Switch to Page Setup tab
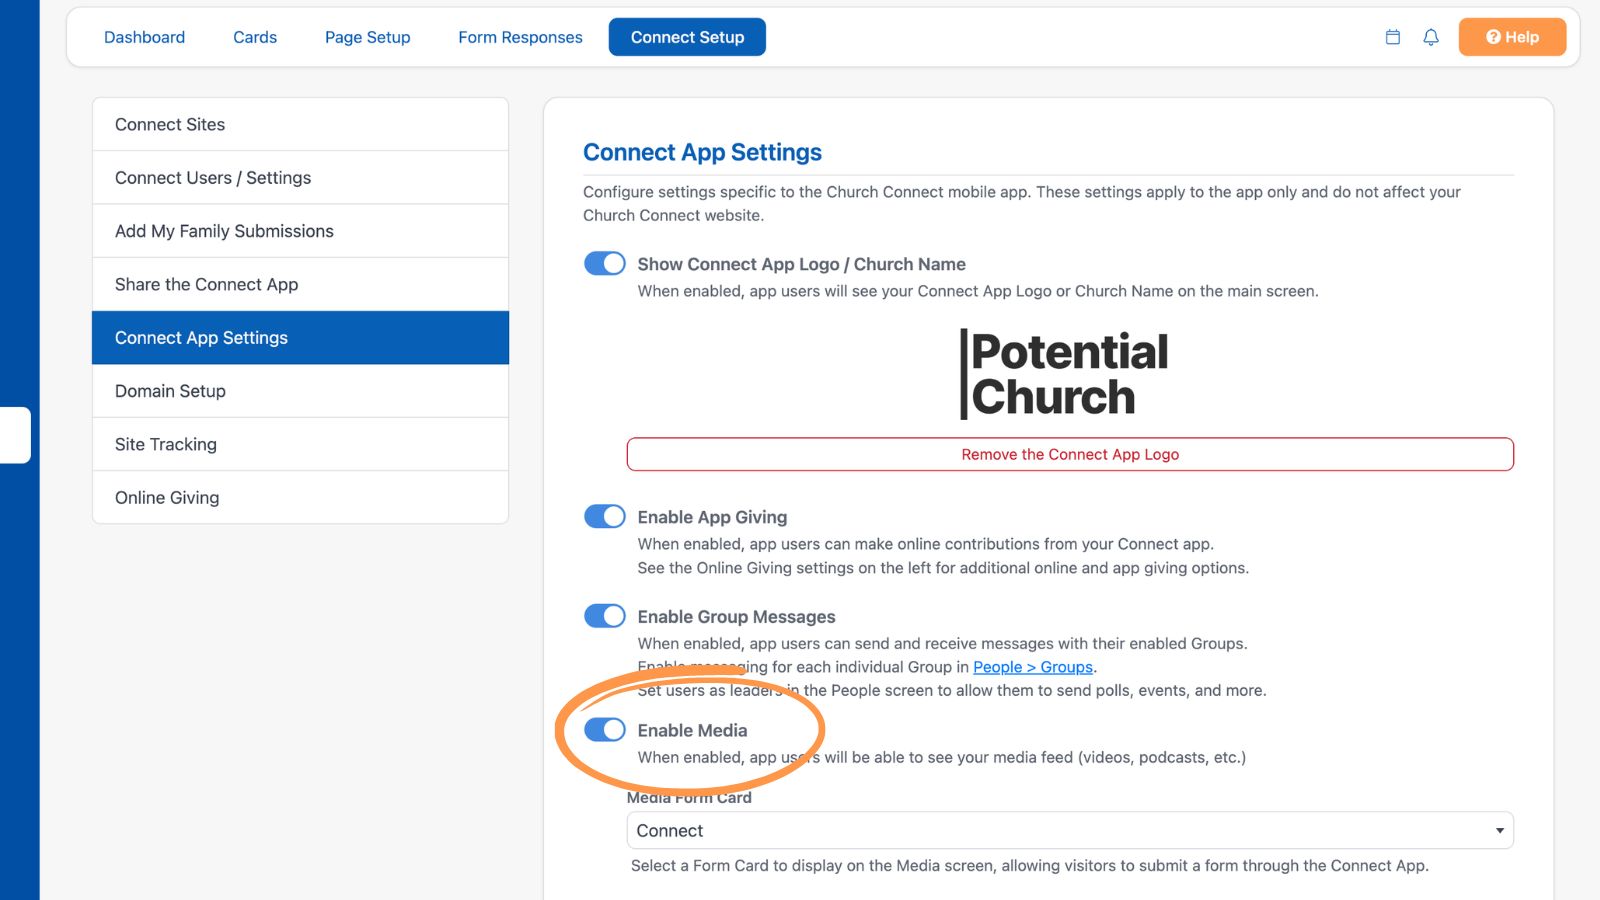The width and height of the screenshot is (1600, 900). point(368,37)
